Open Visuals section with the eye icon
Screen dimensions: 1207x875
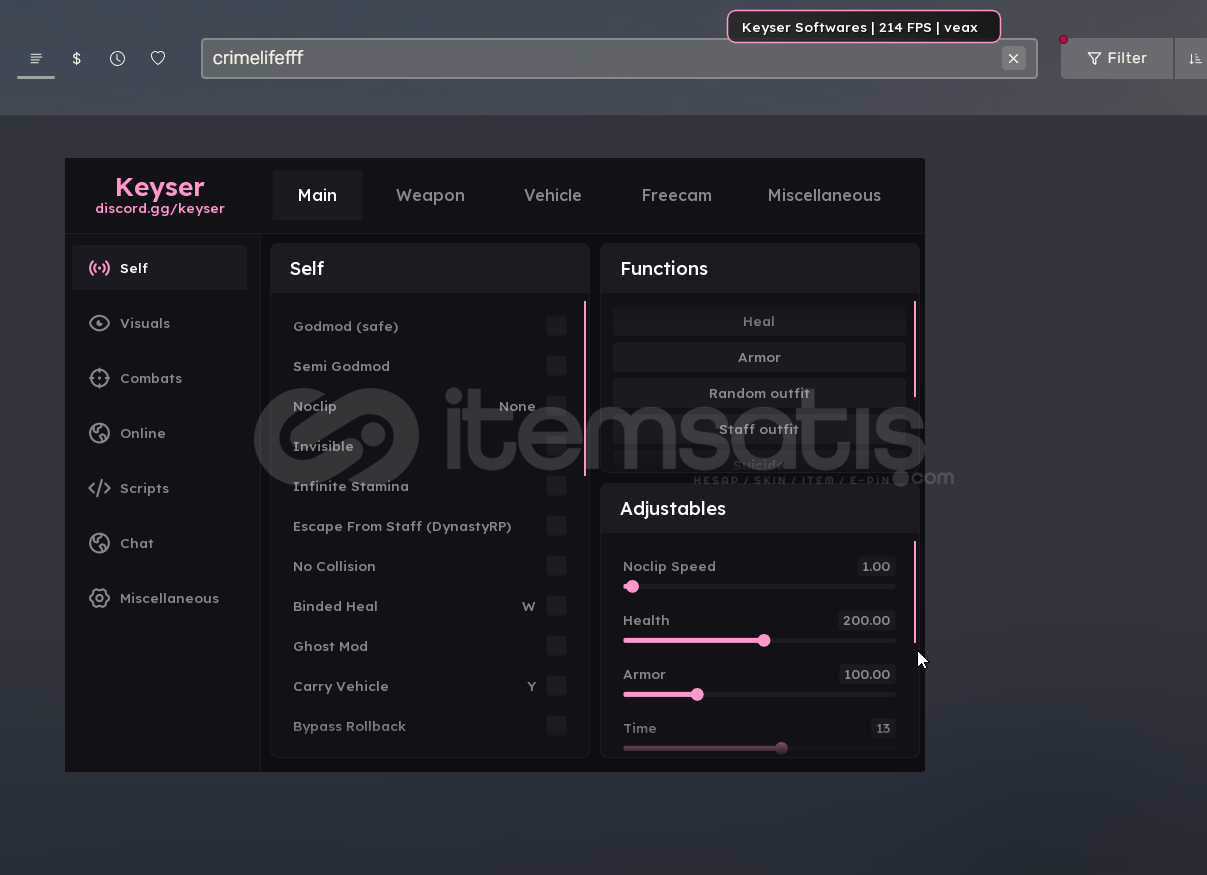tap(159, 323)
